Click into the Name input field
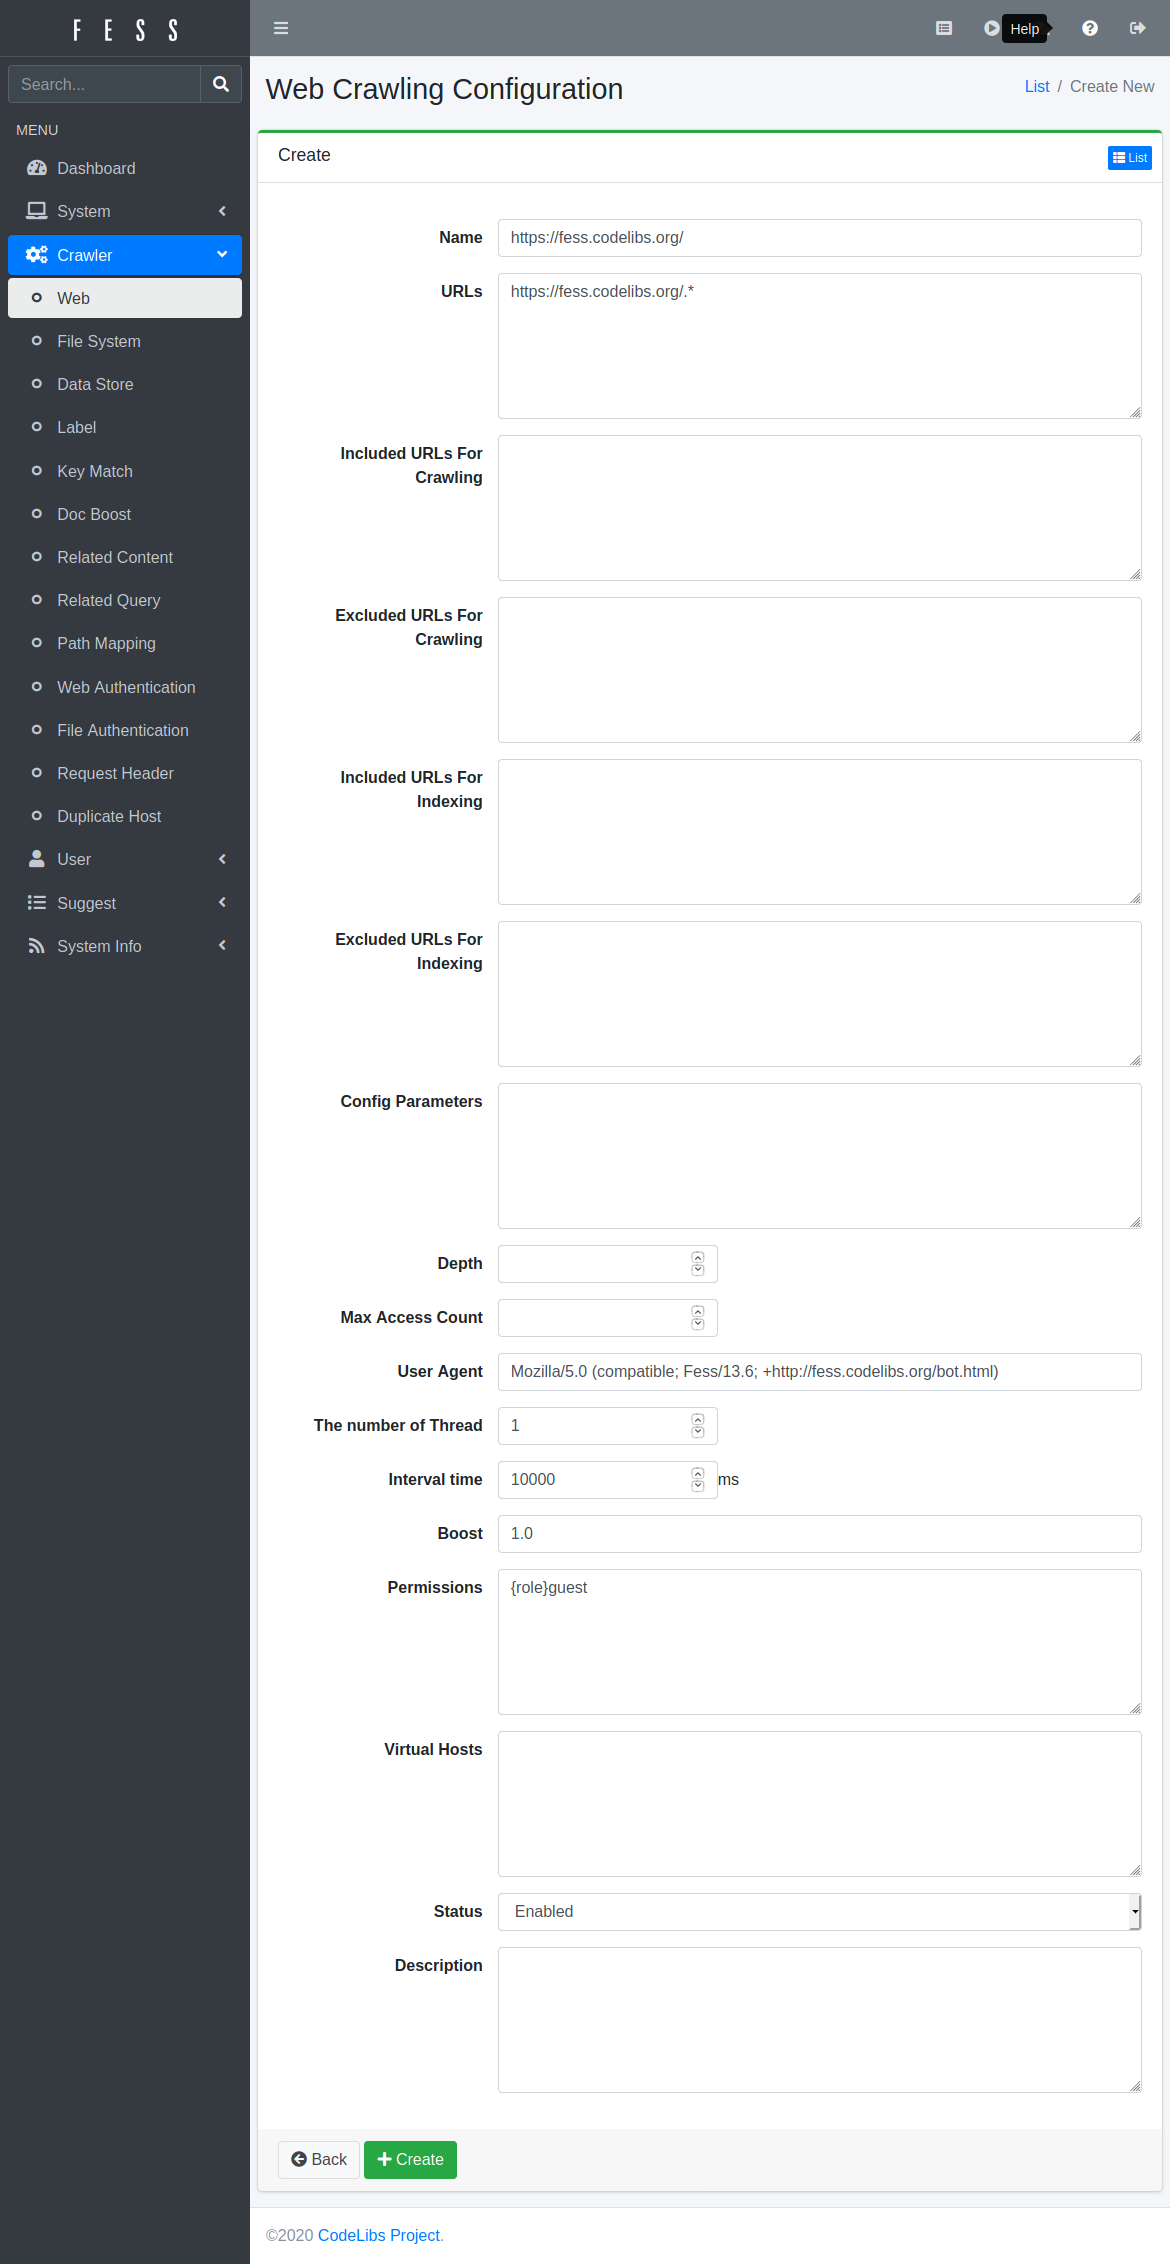1170x2264 pixels. [819, 238]
